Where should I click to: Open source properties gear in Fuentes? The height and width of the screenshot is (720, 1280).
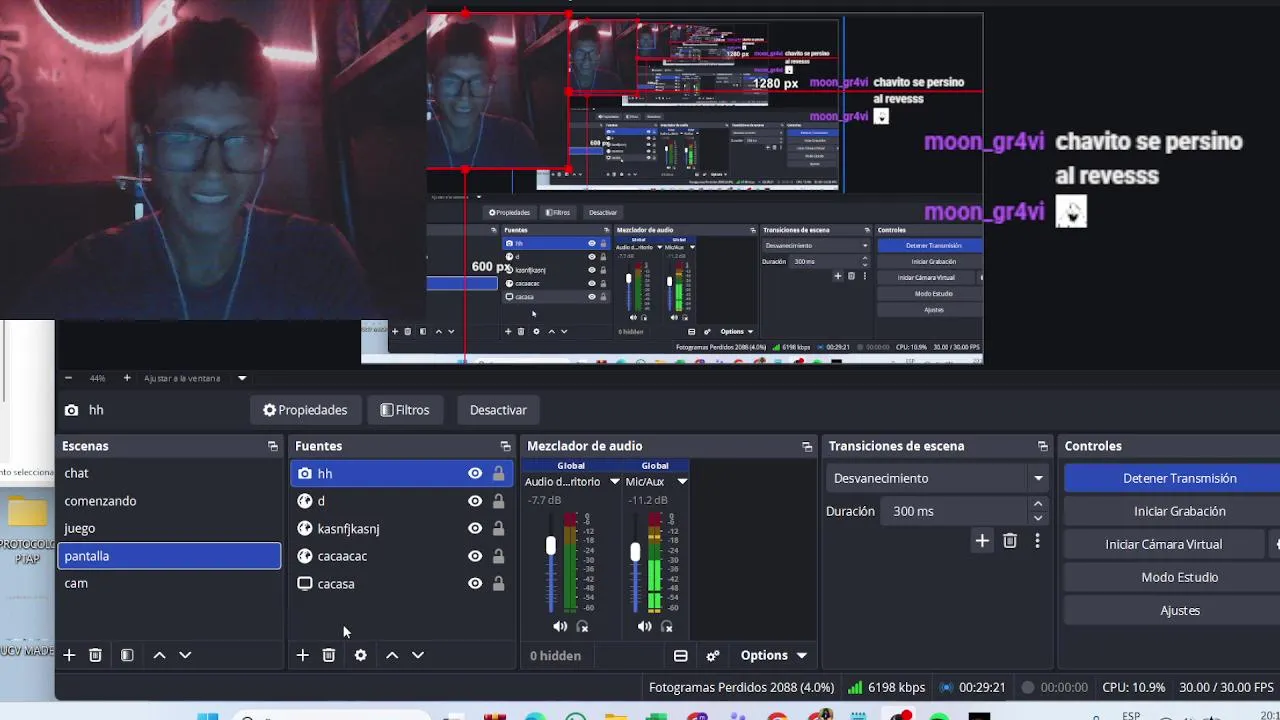coord(360,655)
